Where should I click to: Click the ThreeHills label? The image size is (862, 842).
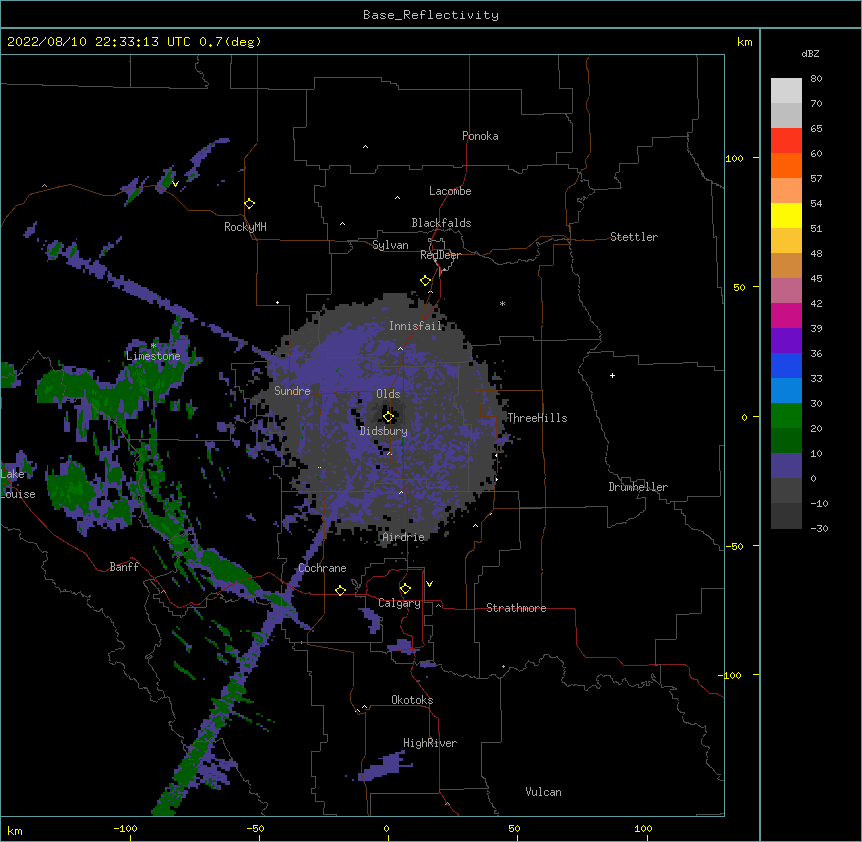click(x=537, y=418)
